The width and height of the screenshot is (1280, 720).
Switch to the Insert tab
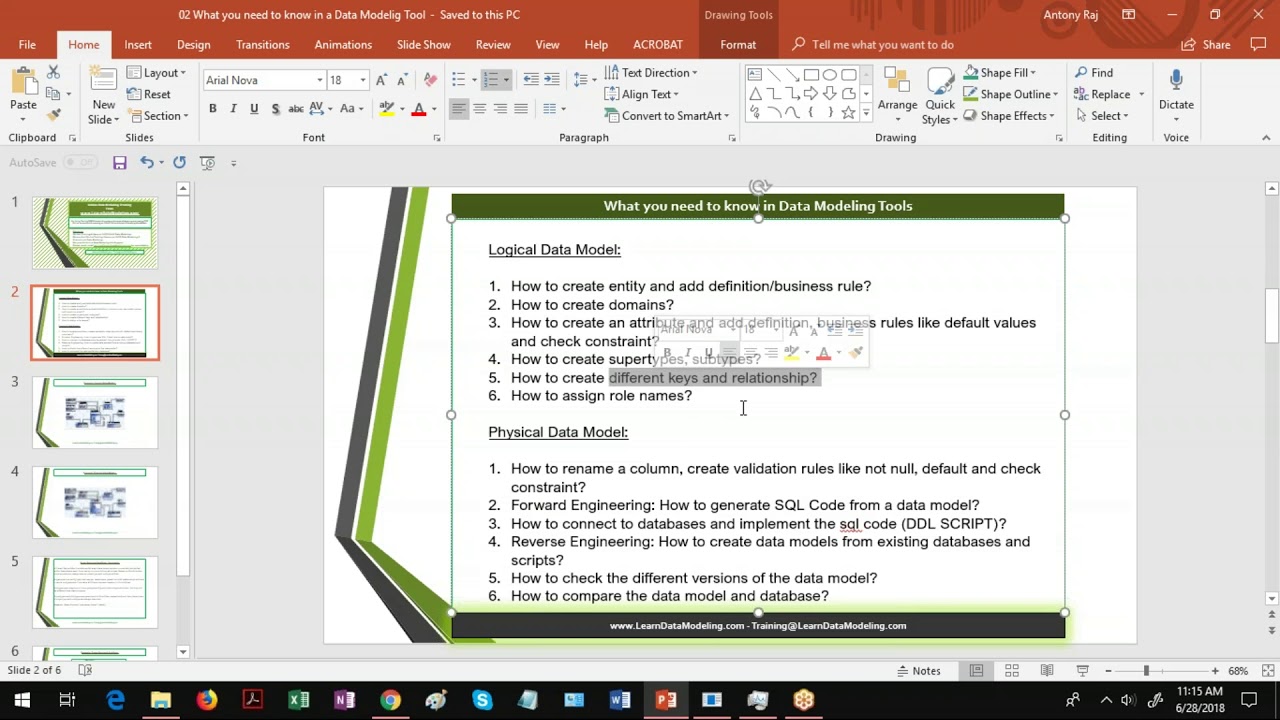[x=138, y=45]
